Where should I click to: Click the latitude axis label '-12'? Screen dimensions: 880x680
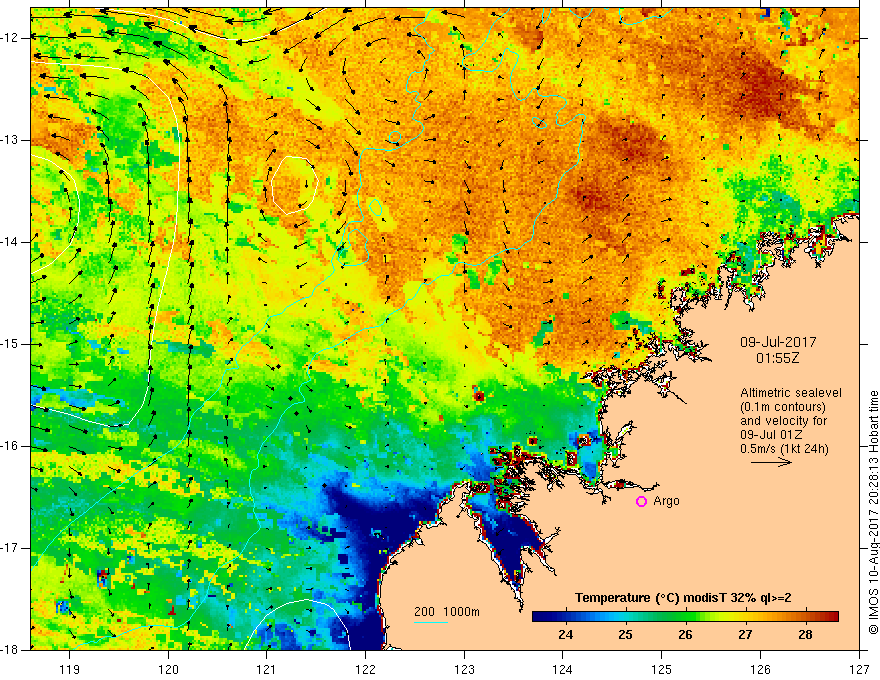10,38
